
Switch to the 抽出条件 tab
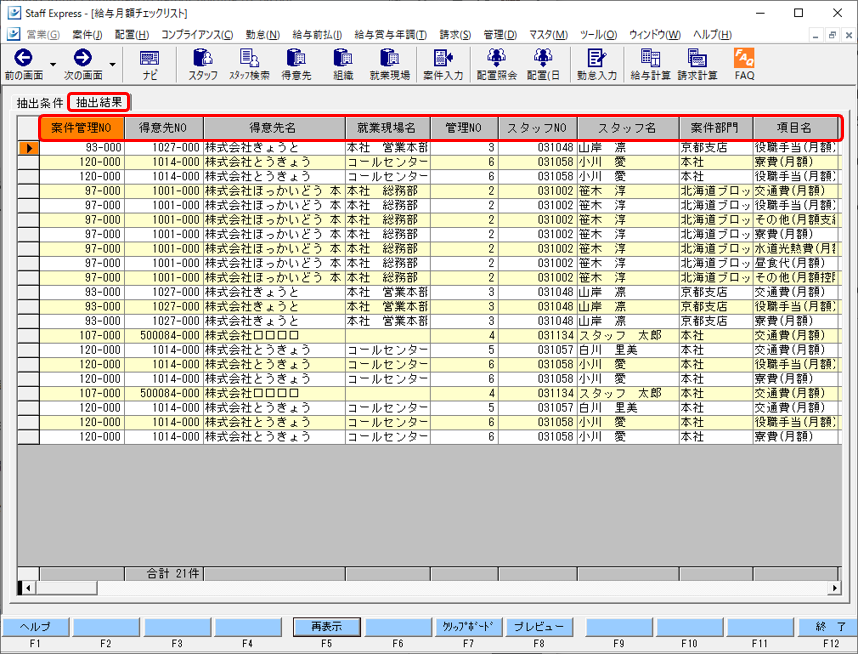pos(40,103)
